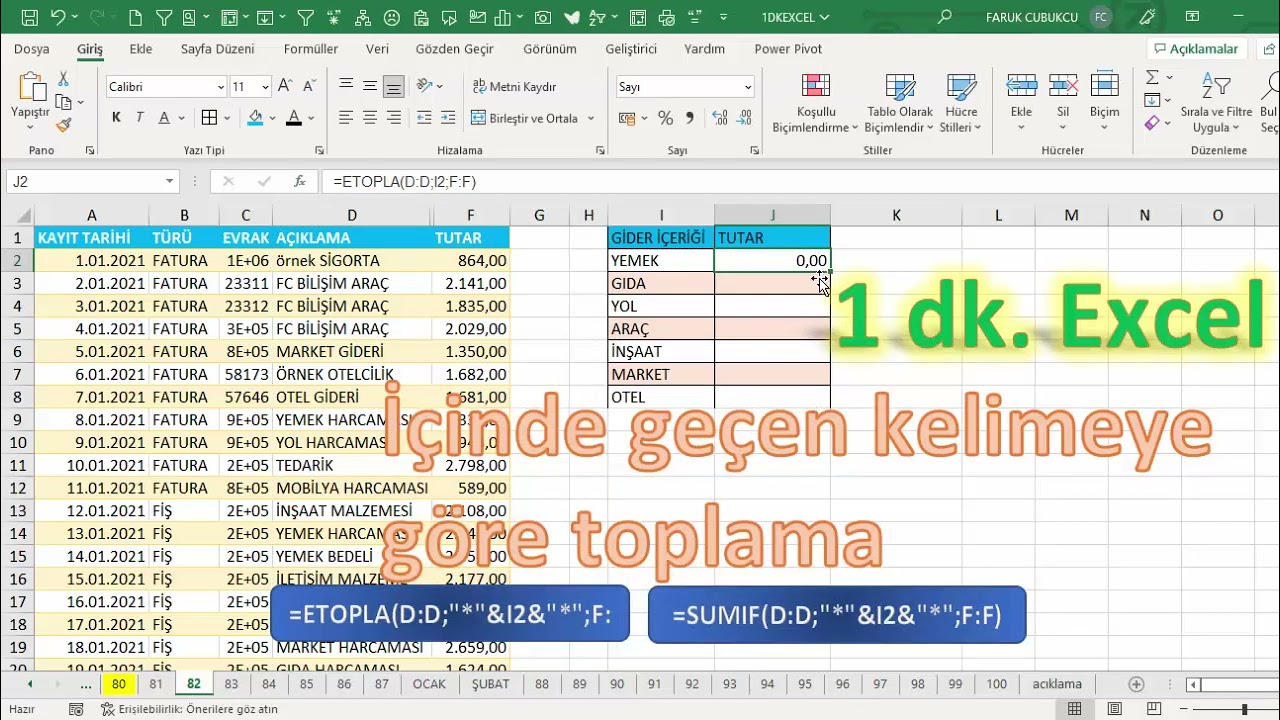
Task: Toggle underline formatting
Action: click(163, 118)
